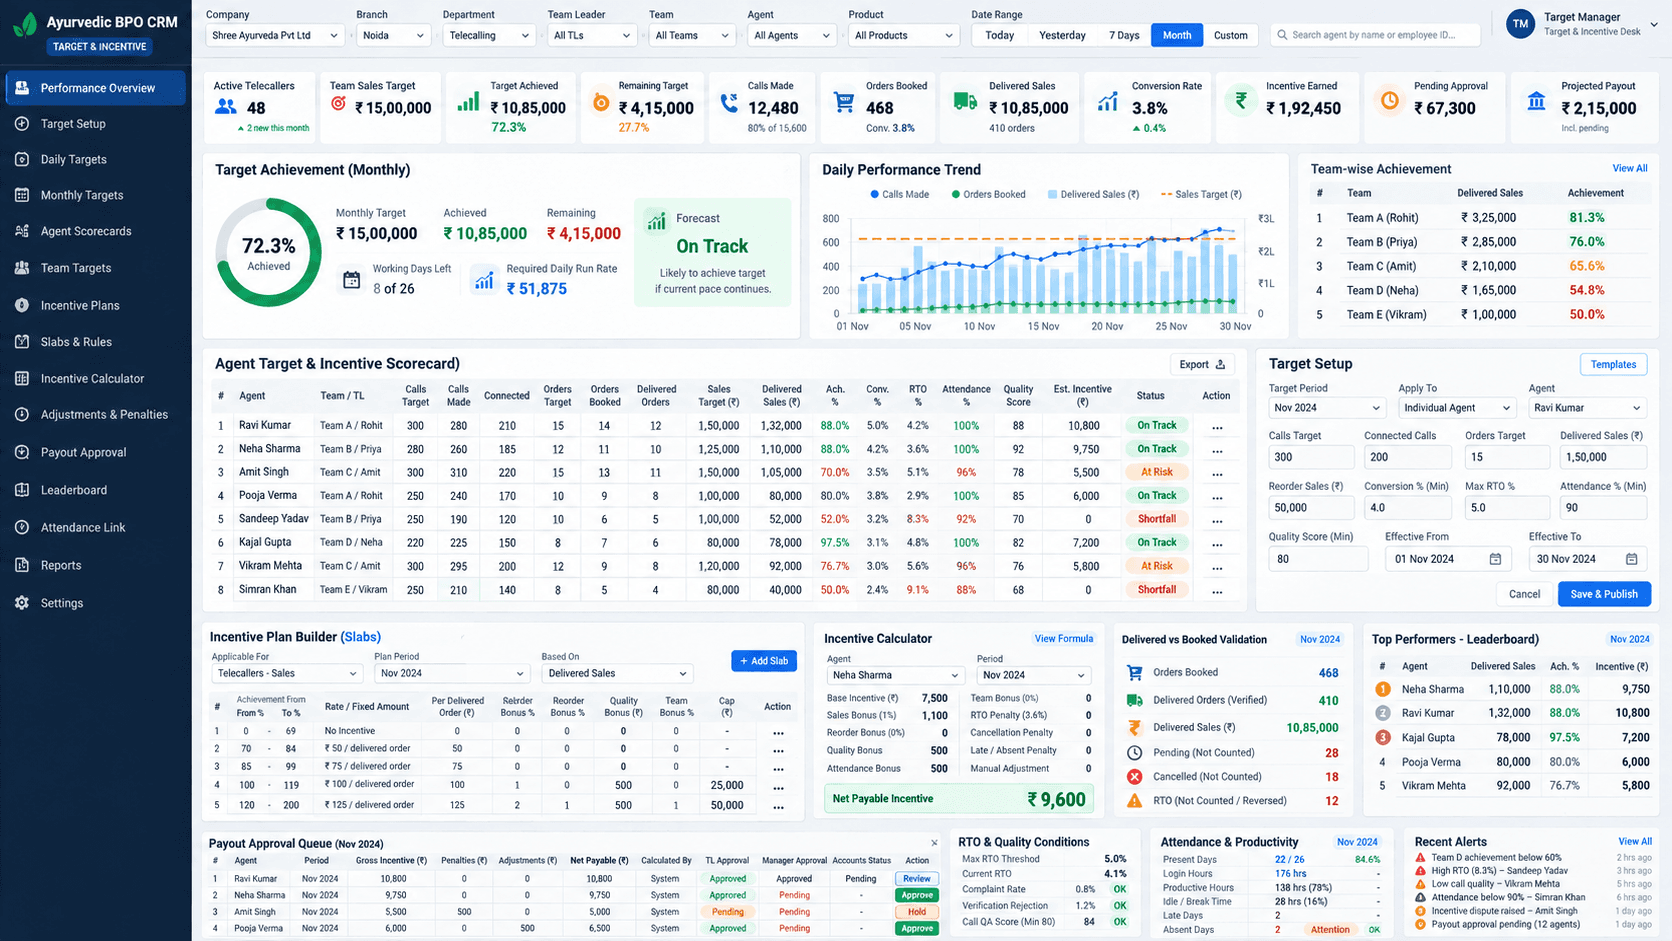Click the Calls Made phone icon

coord(729,102)
